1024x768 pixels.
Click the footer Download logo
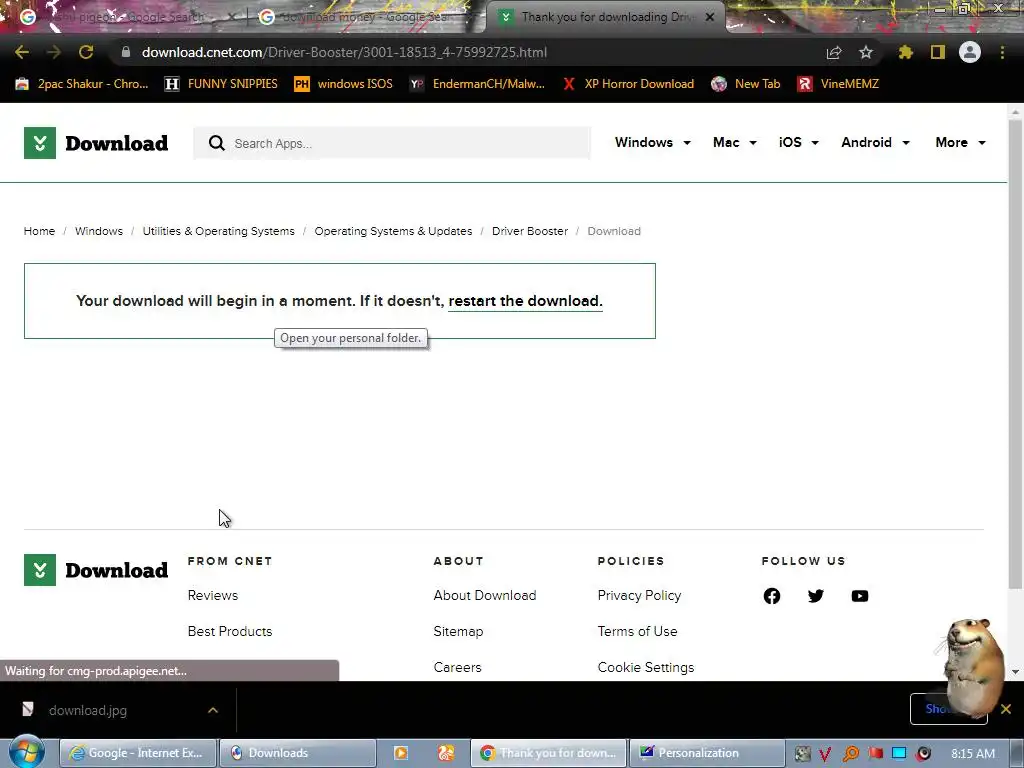[x=96, y=570]
